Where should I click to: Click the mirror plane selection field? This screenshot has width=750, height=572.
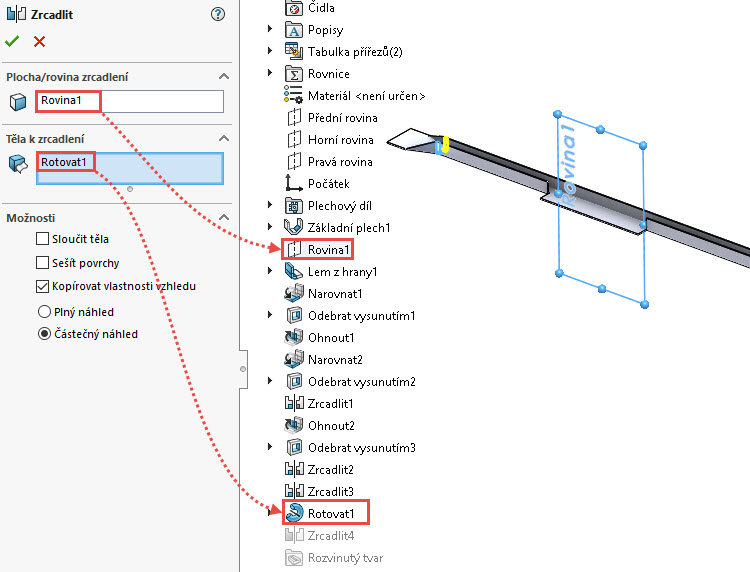coord(130,101)
